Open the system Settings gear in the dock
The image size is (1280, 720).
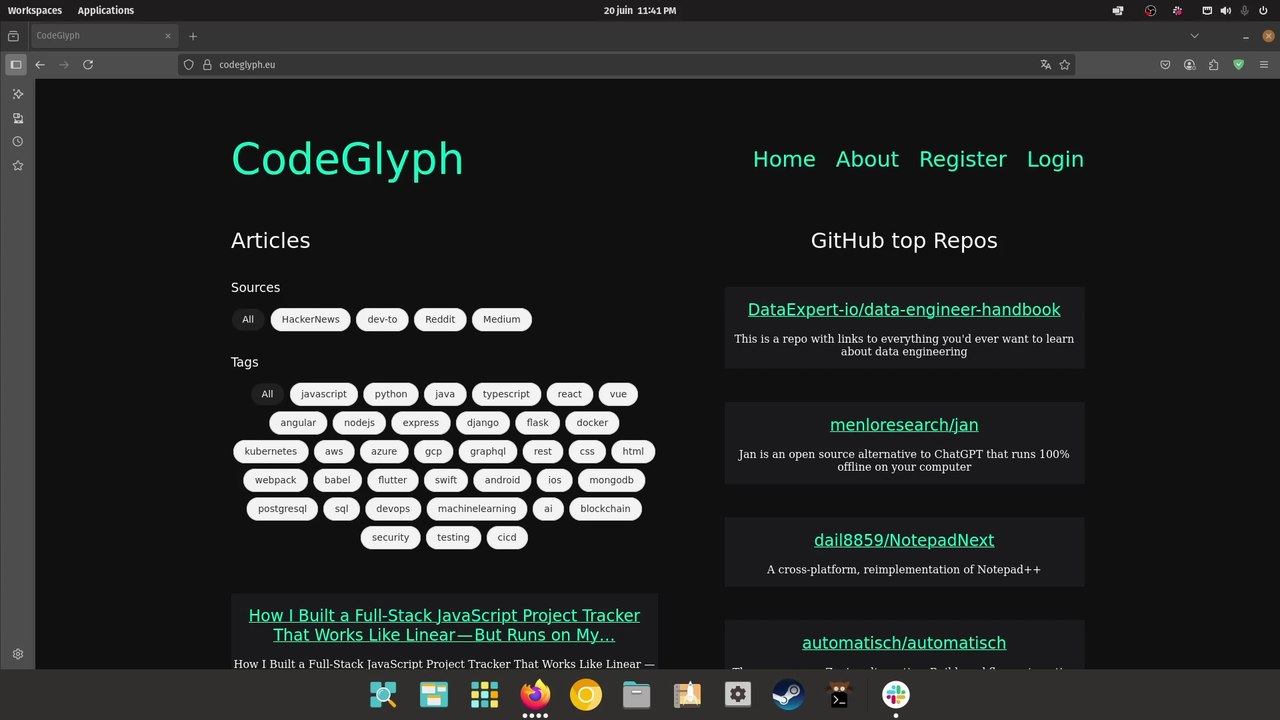pos(738,694)
